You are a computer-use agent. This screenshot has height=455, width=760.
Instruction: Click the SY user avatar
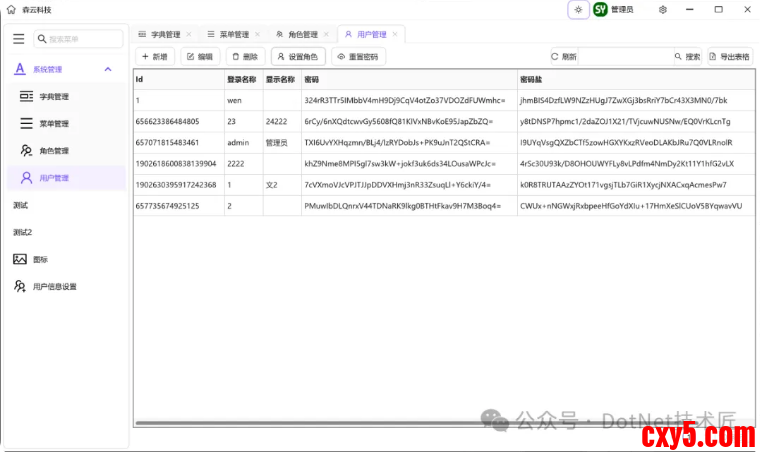tap(601, 9)
